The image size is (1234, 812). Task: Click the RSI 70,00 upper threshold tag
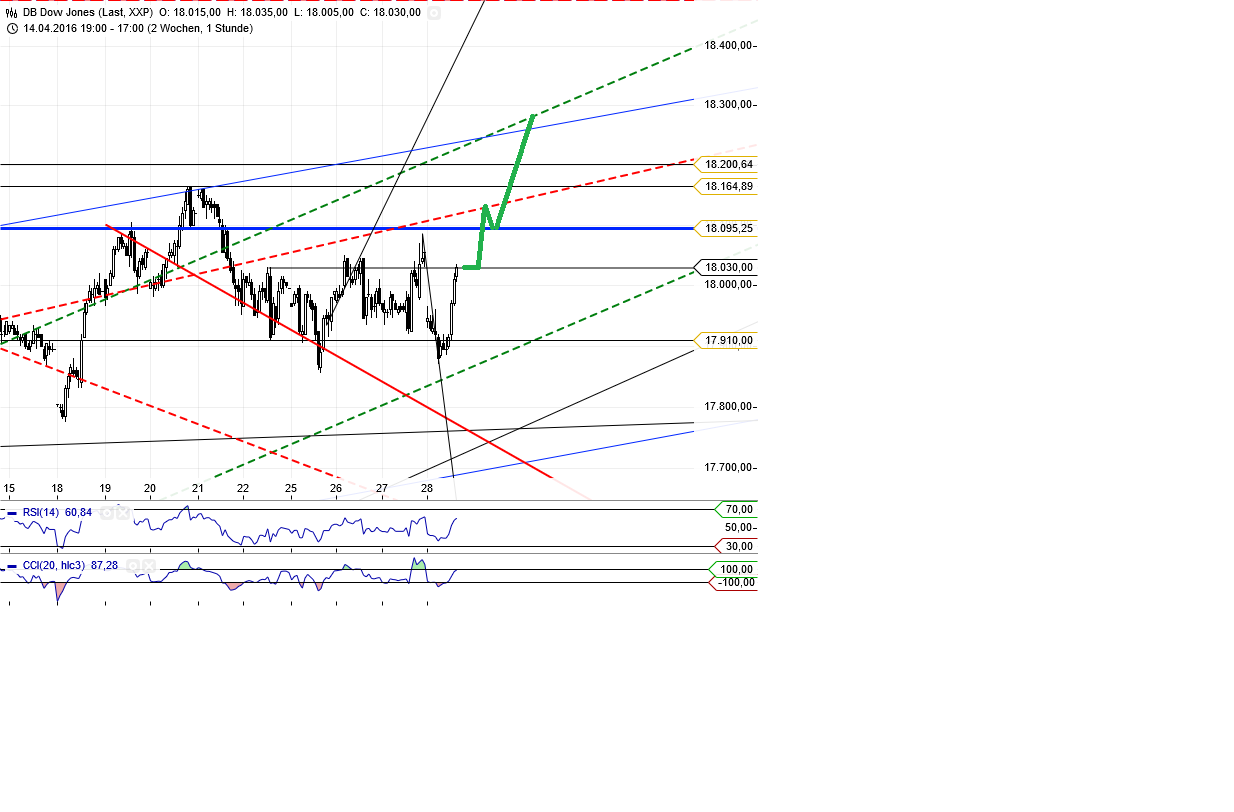click(x=738, y=510)
